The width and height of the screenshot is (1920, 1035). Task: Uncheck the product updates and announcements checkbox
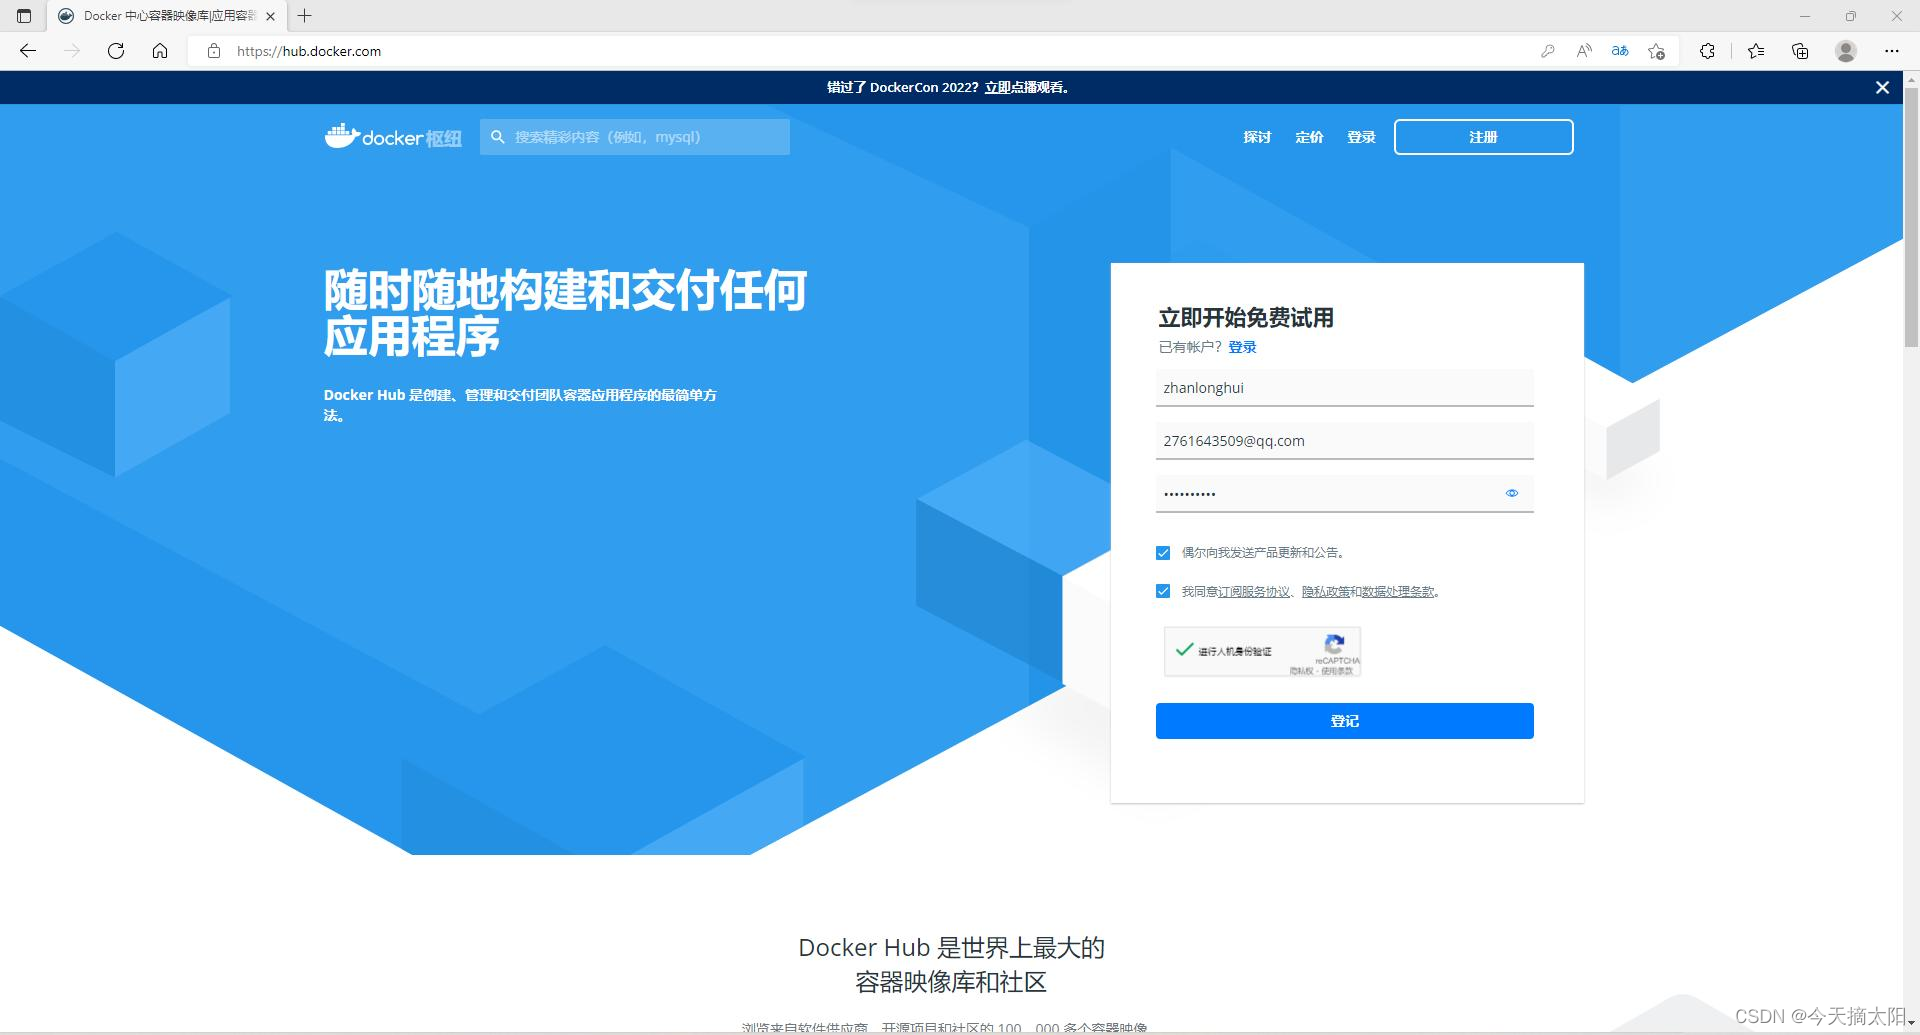pyautogui.click(x=1163, y=553)
